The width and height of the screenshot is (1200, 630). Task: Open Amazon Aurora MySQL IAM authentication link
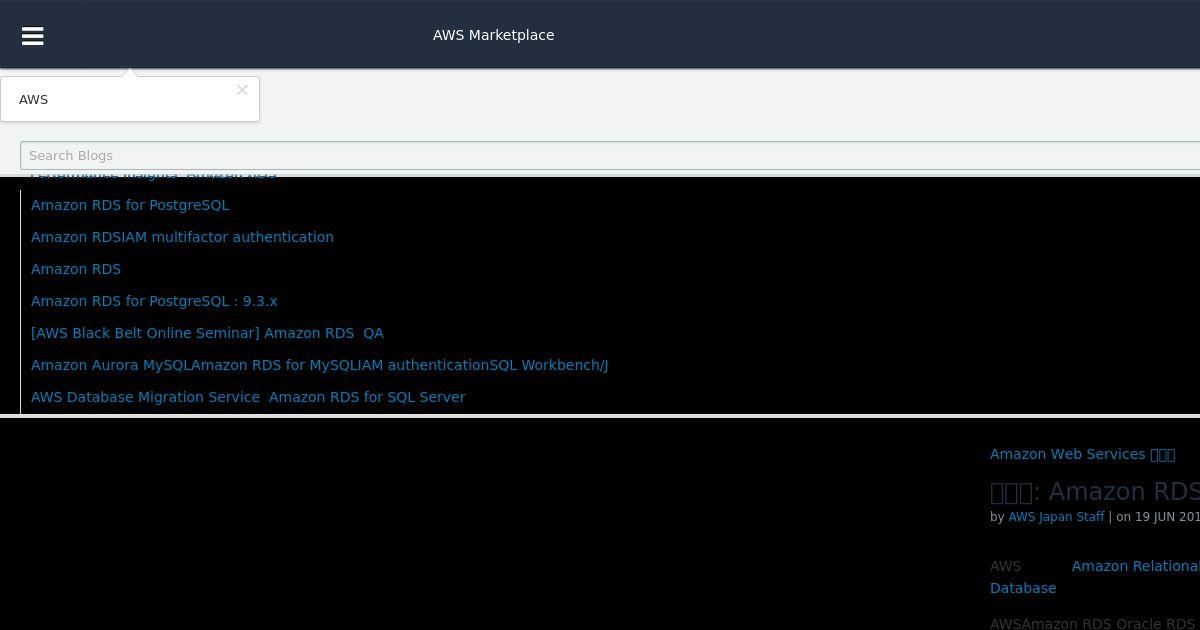[x=319, y=365]
